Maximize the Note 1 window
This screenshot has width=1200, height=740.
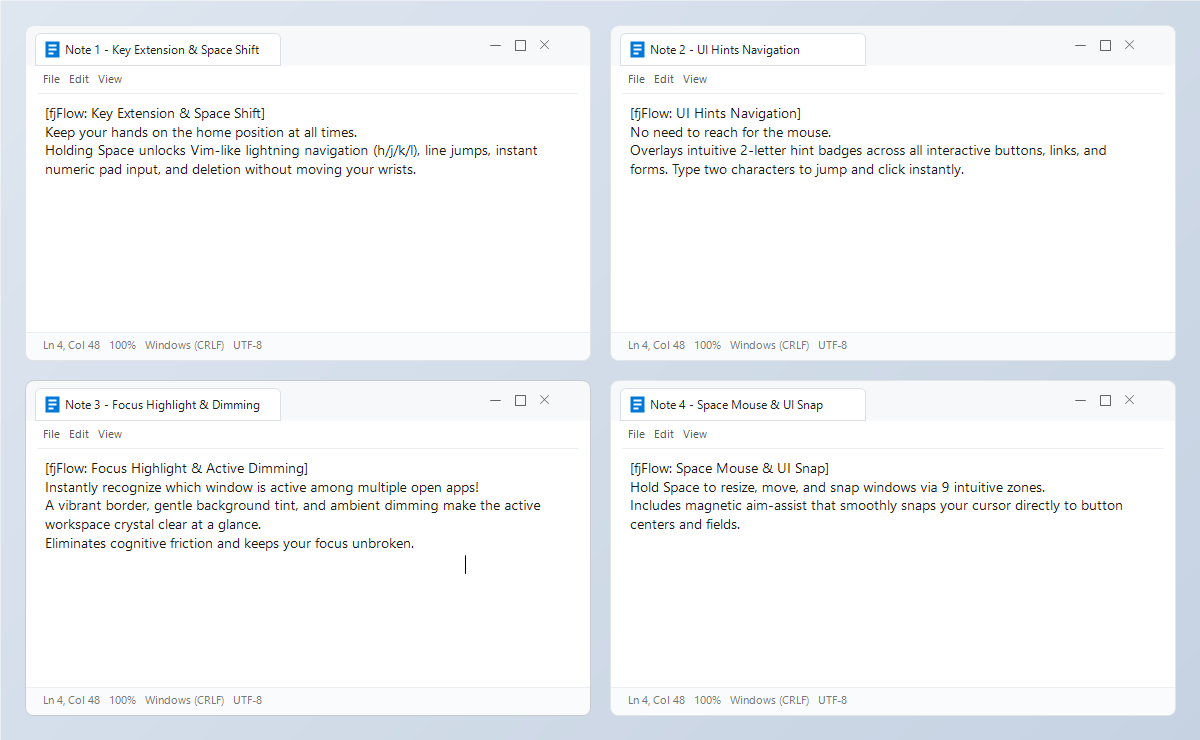[520, 45]
